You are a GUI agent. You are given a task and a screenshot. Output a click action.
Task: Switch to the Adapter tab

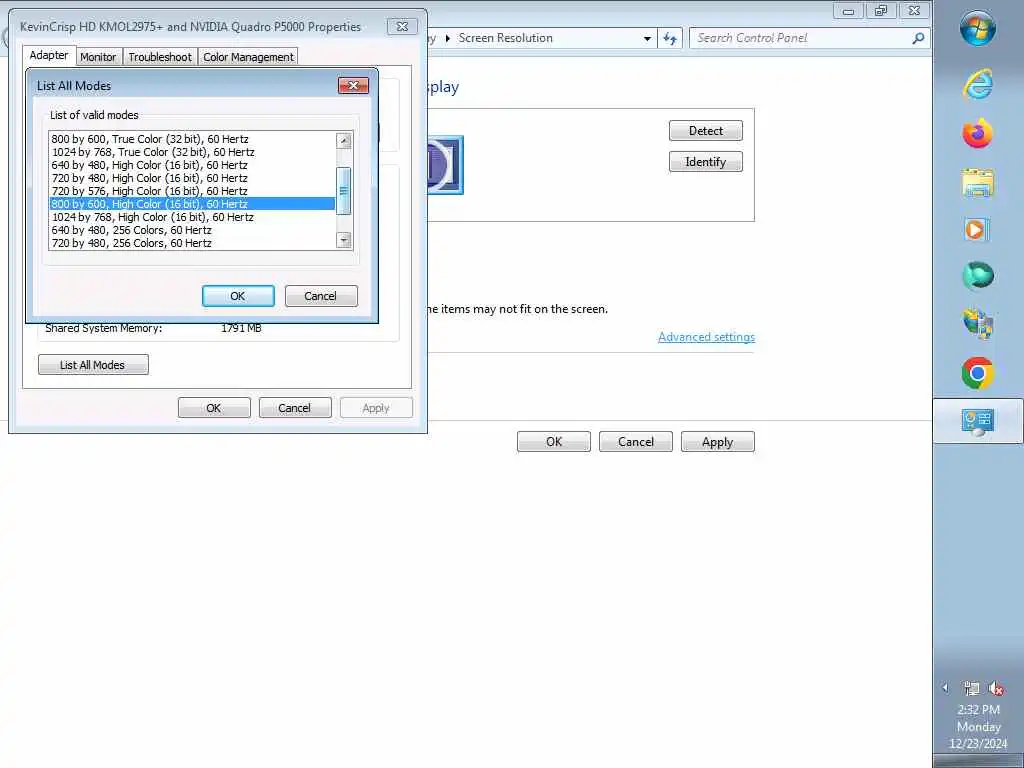(49, 56)
